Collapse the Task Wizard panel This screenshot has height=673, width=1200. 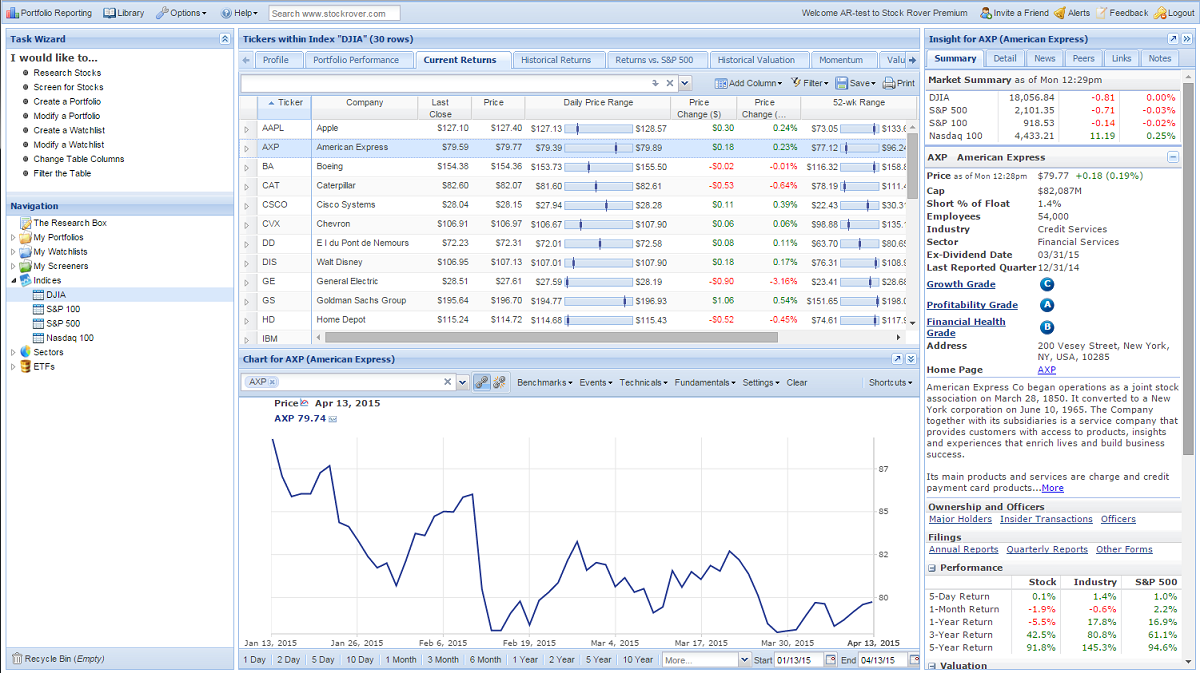(x=225, y=39)
